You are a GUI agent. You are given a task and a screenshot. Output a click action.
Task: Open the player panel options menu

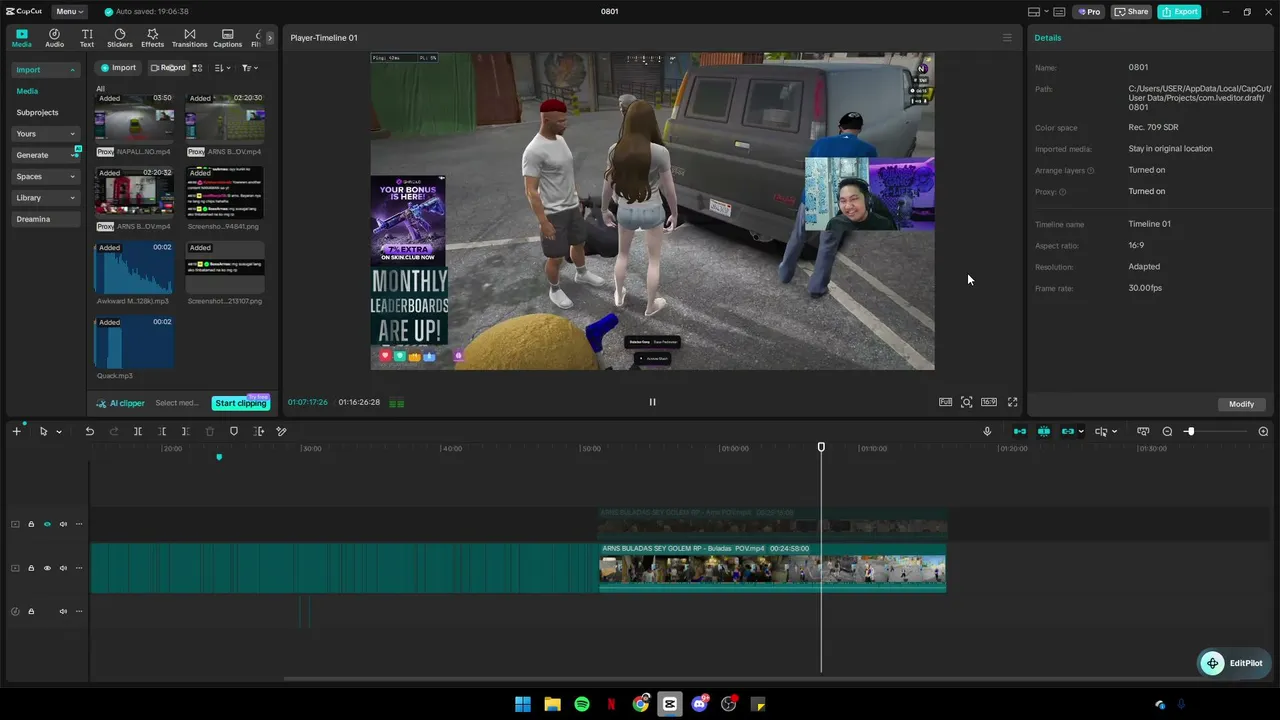tap(1007, 38)
